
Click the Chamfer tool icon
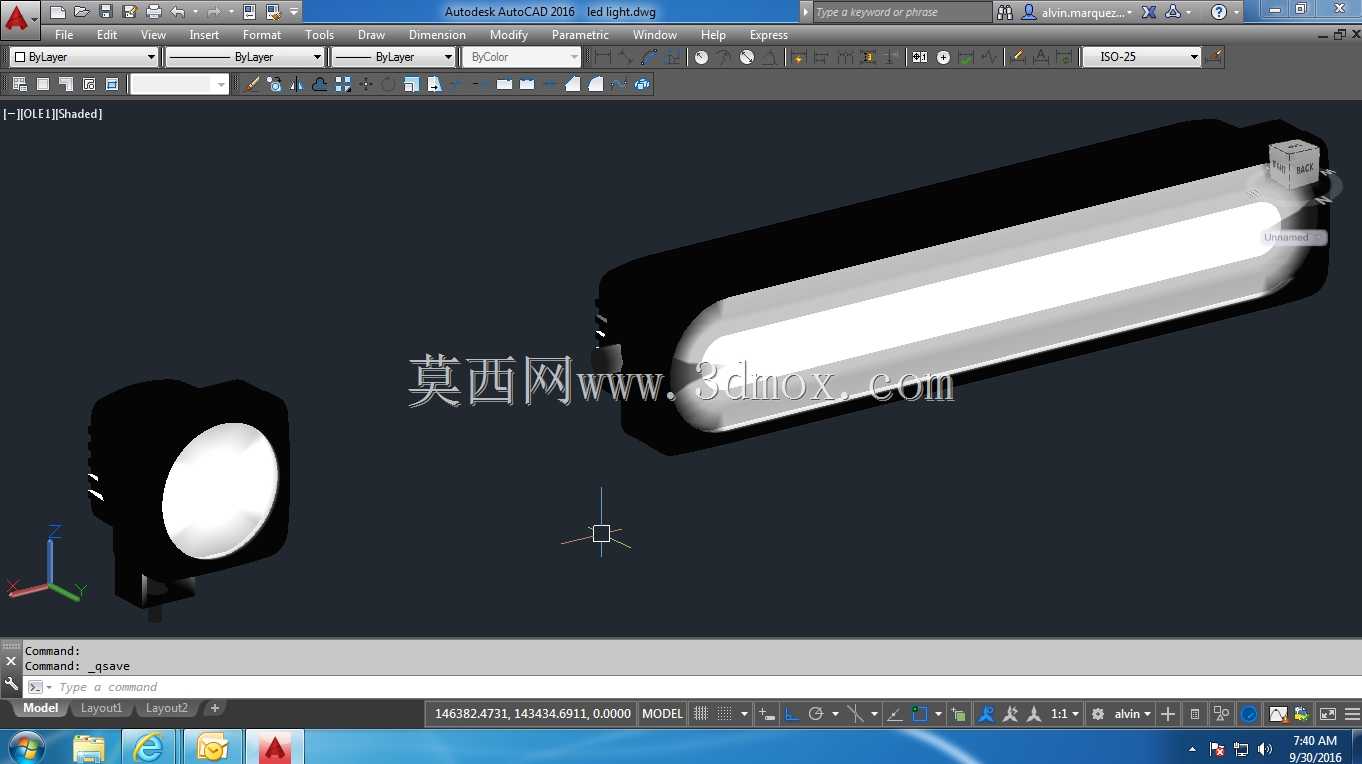point(573,84)
